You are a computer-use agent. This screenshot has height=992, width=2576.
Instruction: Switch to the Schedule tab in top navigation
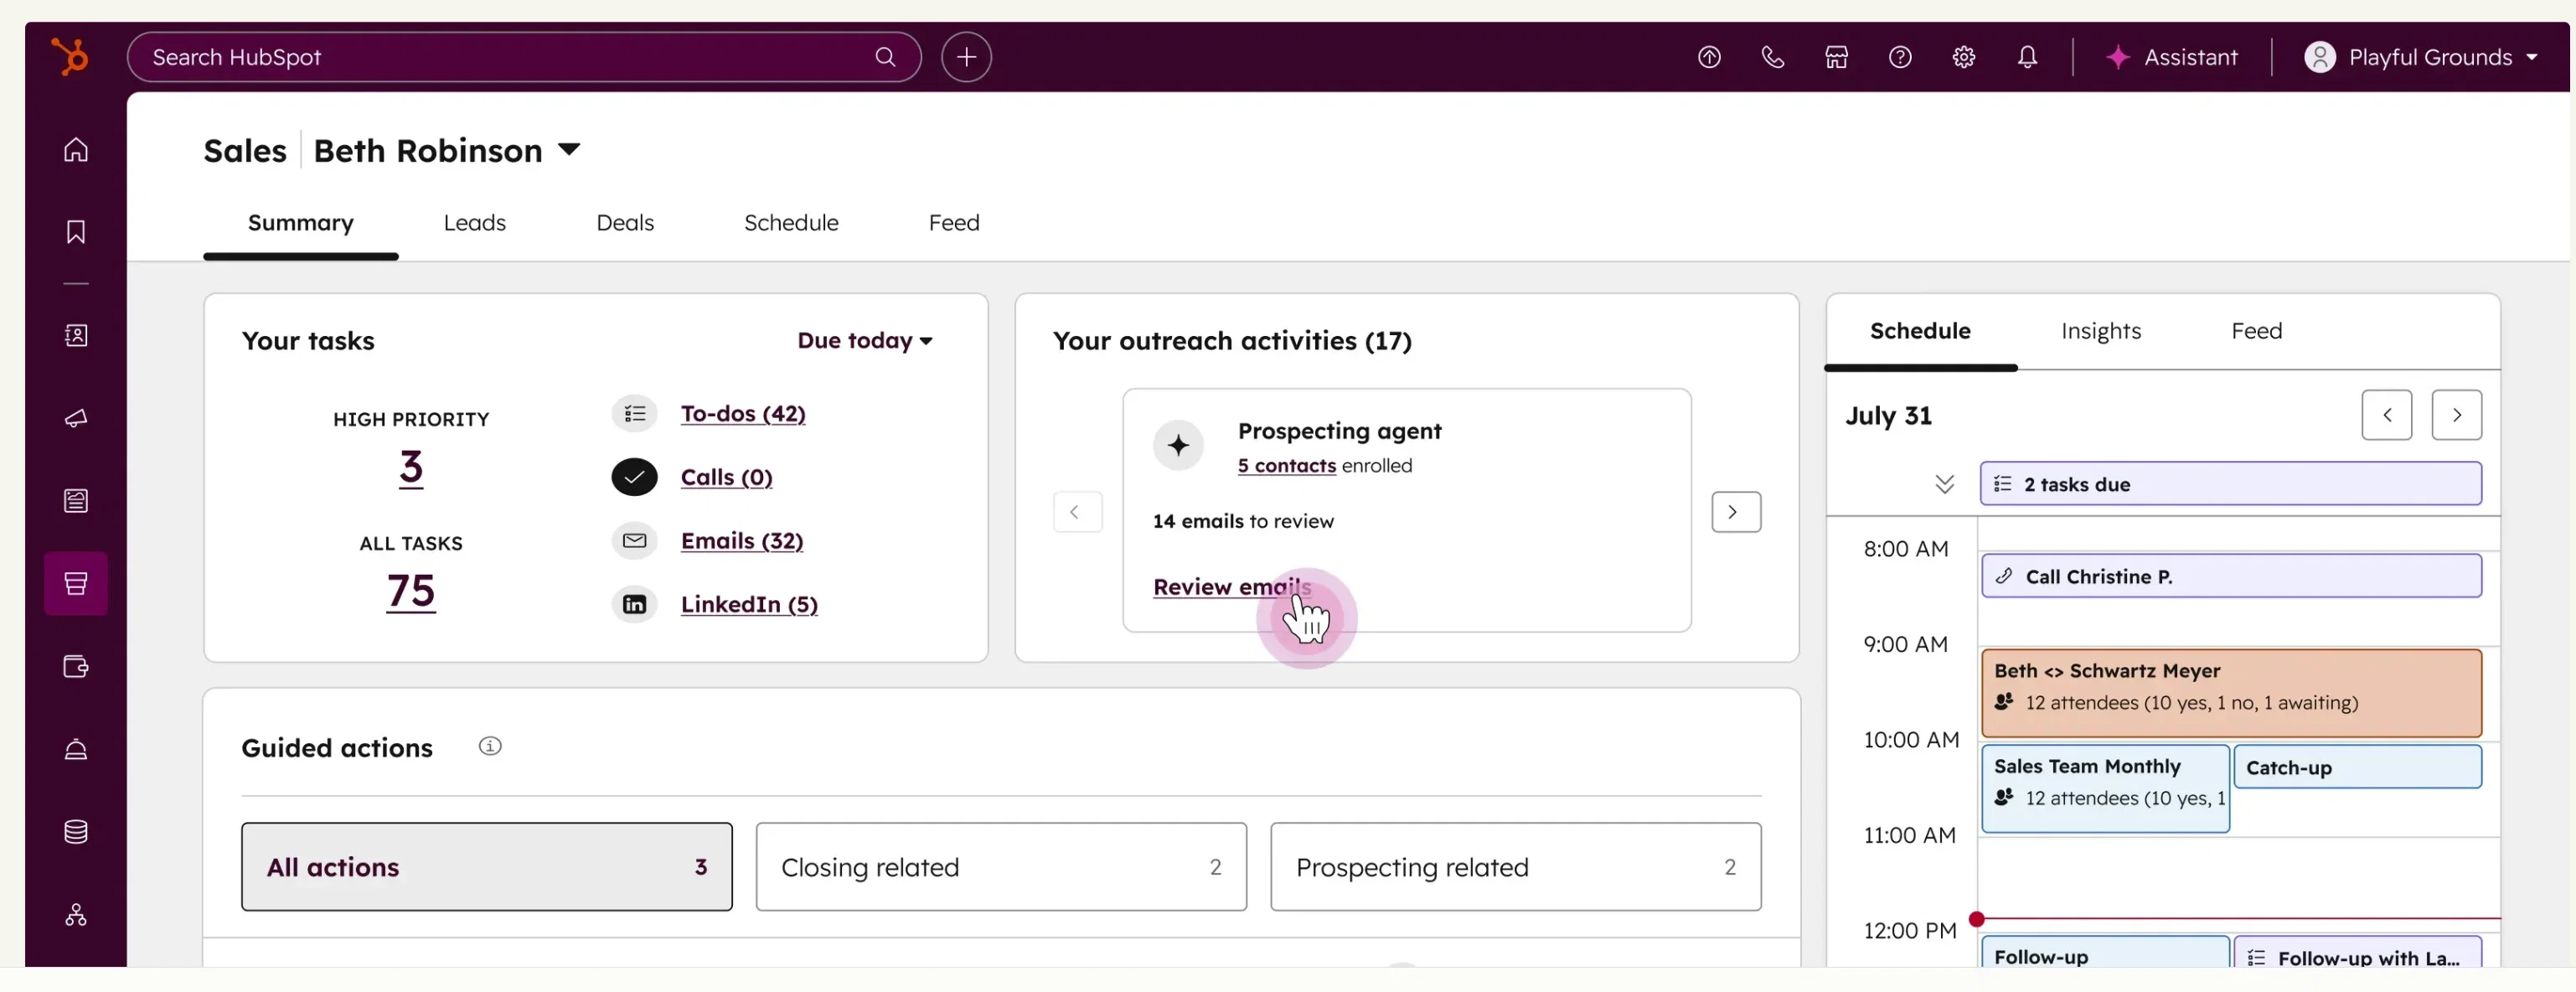(791, 223)
